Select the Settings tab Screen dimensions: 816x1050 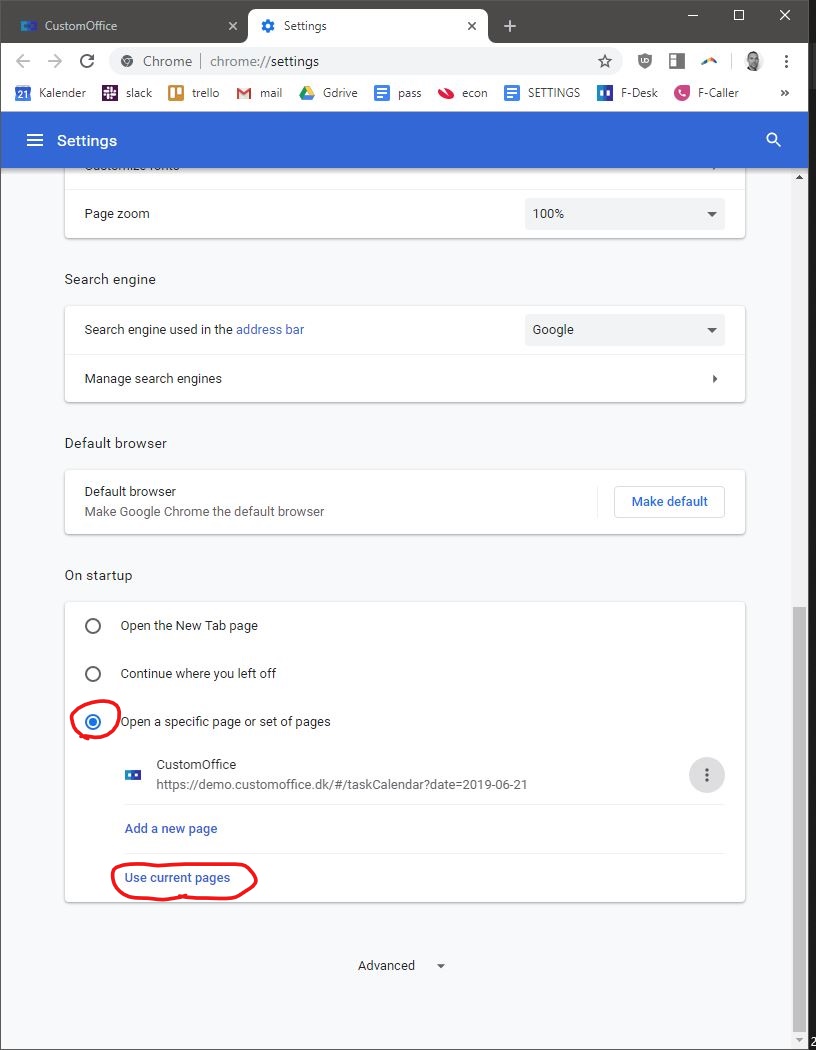367,26
